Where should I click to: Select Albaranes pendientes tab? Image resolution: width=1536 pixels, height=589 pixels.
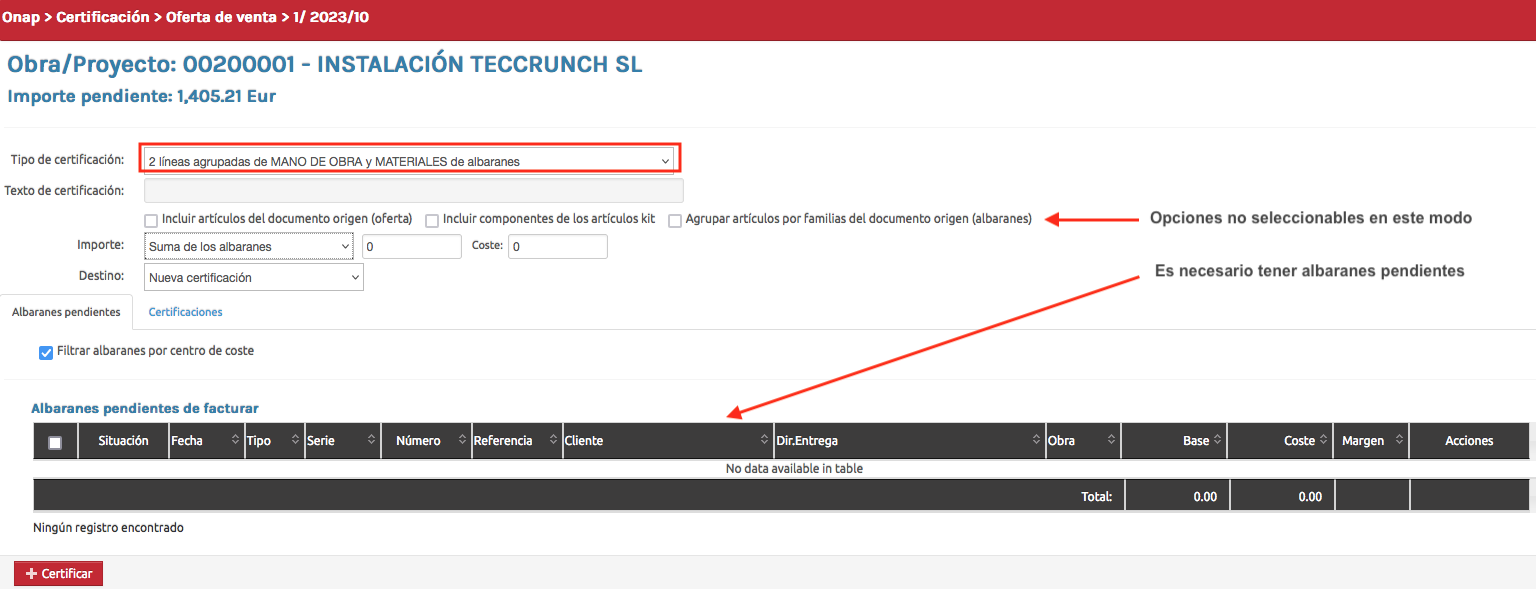pyautogui.click(x=66, y=312)
